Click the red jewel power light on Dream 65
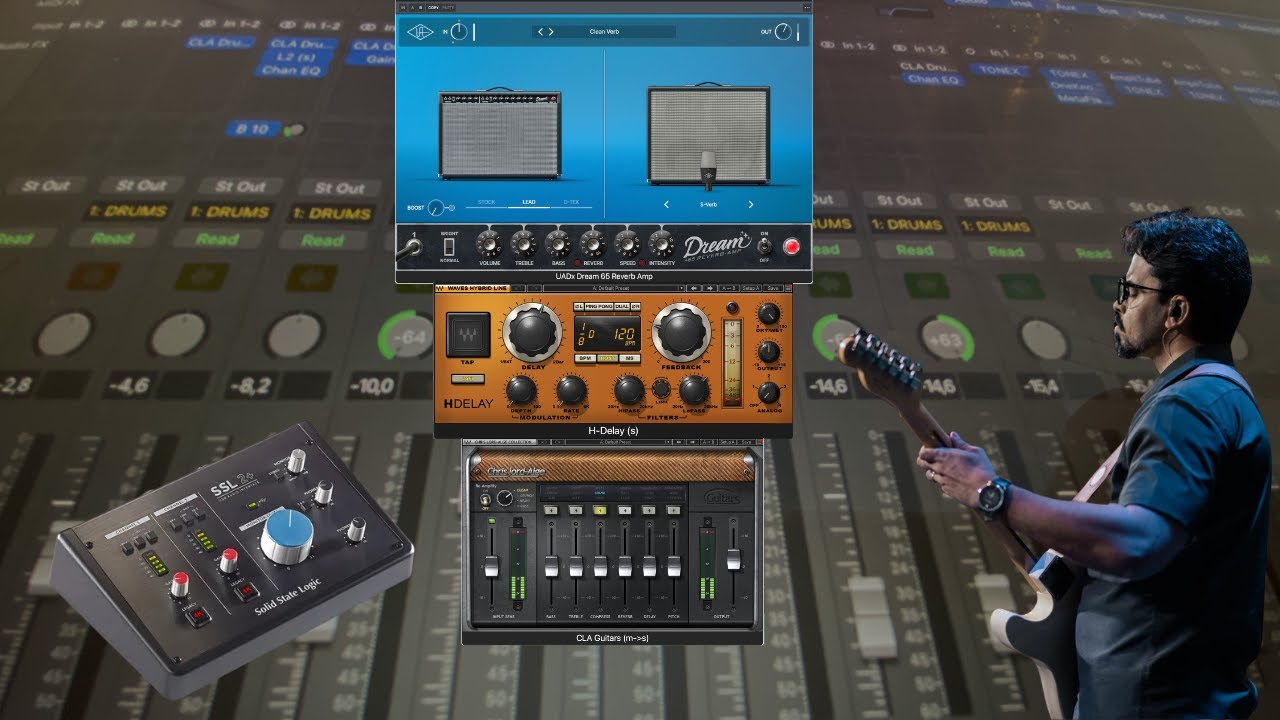Image resolution: width=1280 pixels, height=720 pixels. tap(792, 247)
